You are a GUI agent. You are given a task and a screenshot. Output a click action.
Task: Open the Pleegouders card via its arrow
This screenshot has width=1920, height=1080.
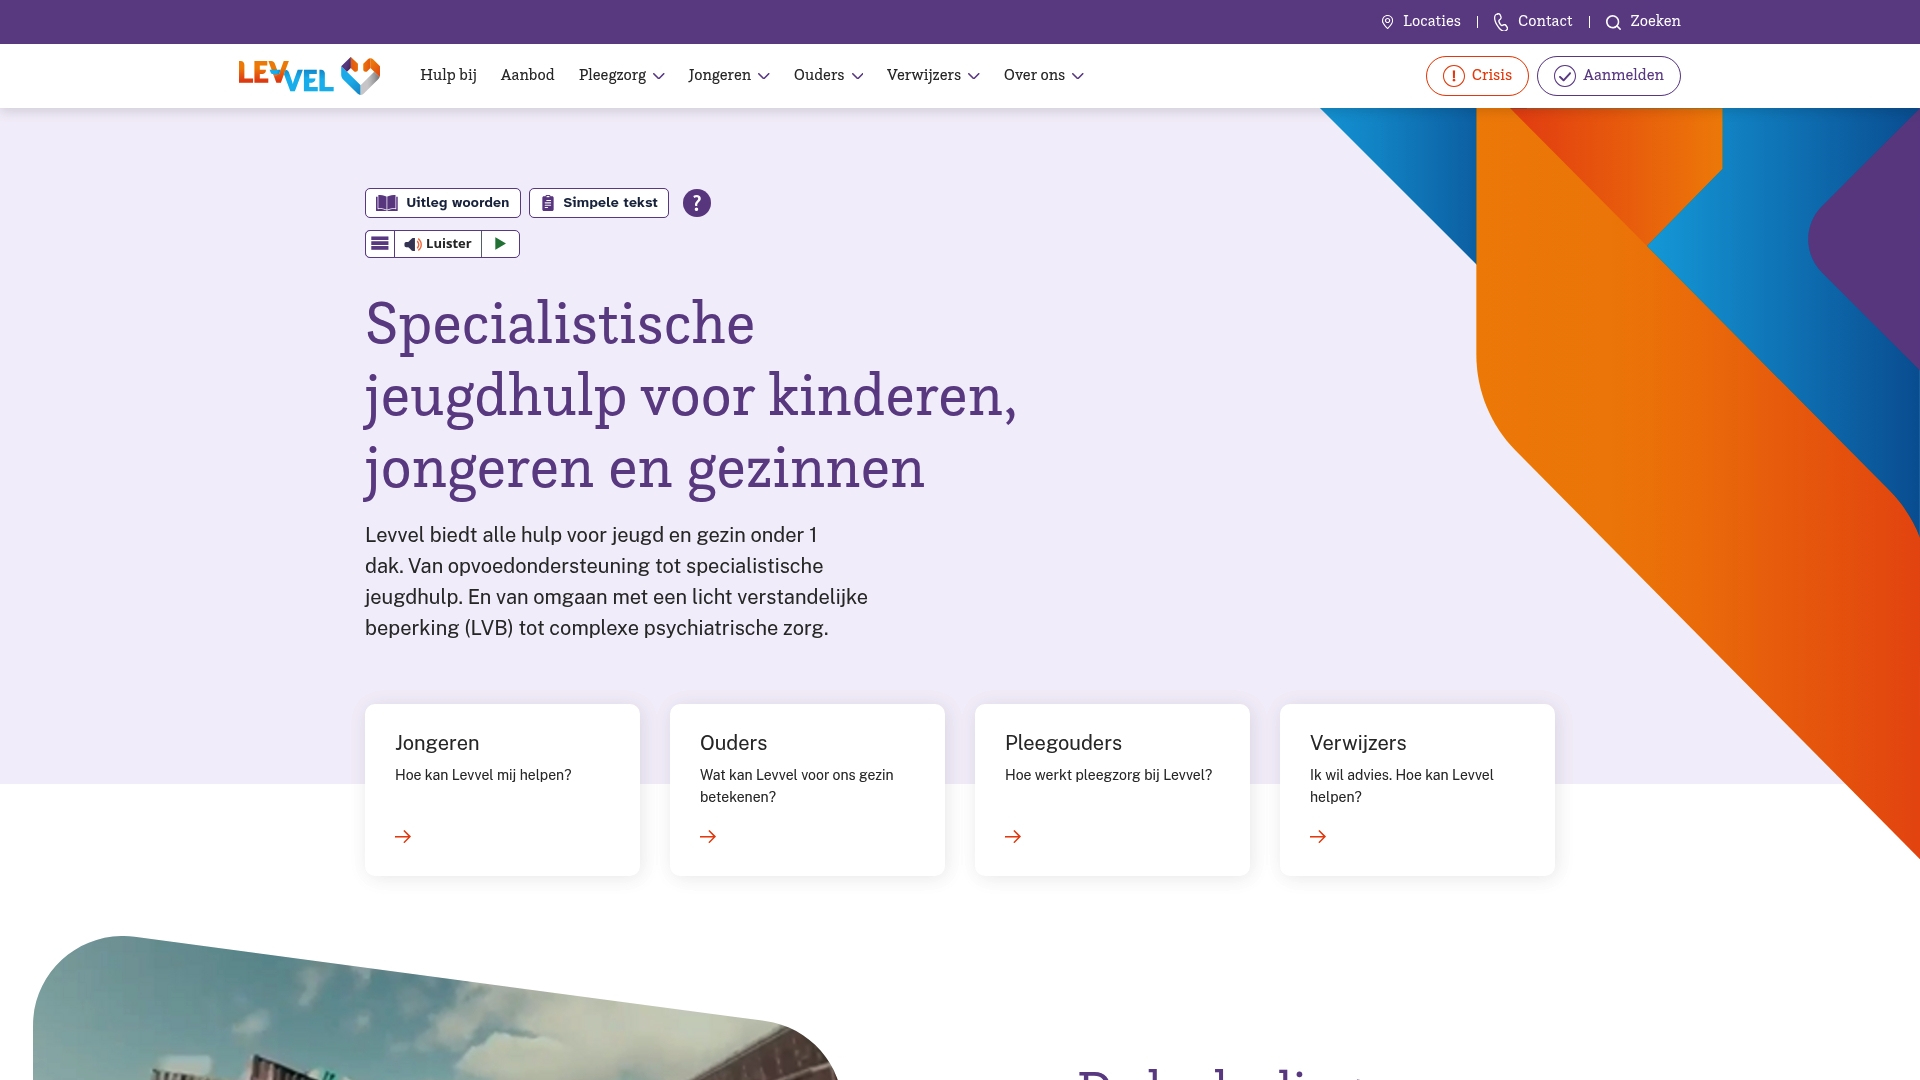pyautogui.click(x=1013, y=836)
